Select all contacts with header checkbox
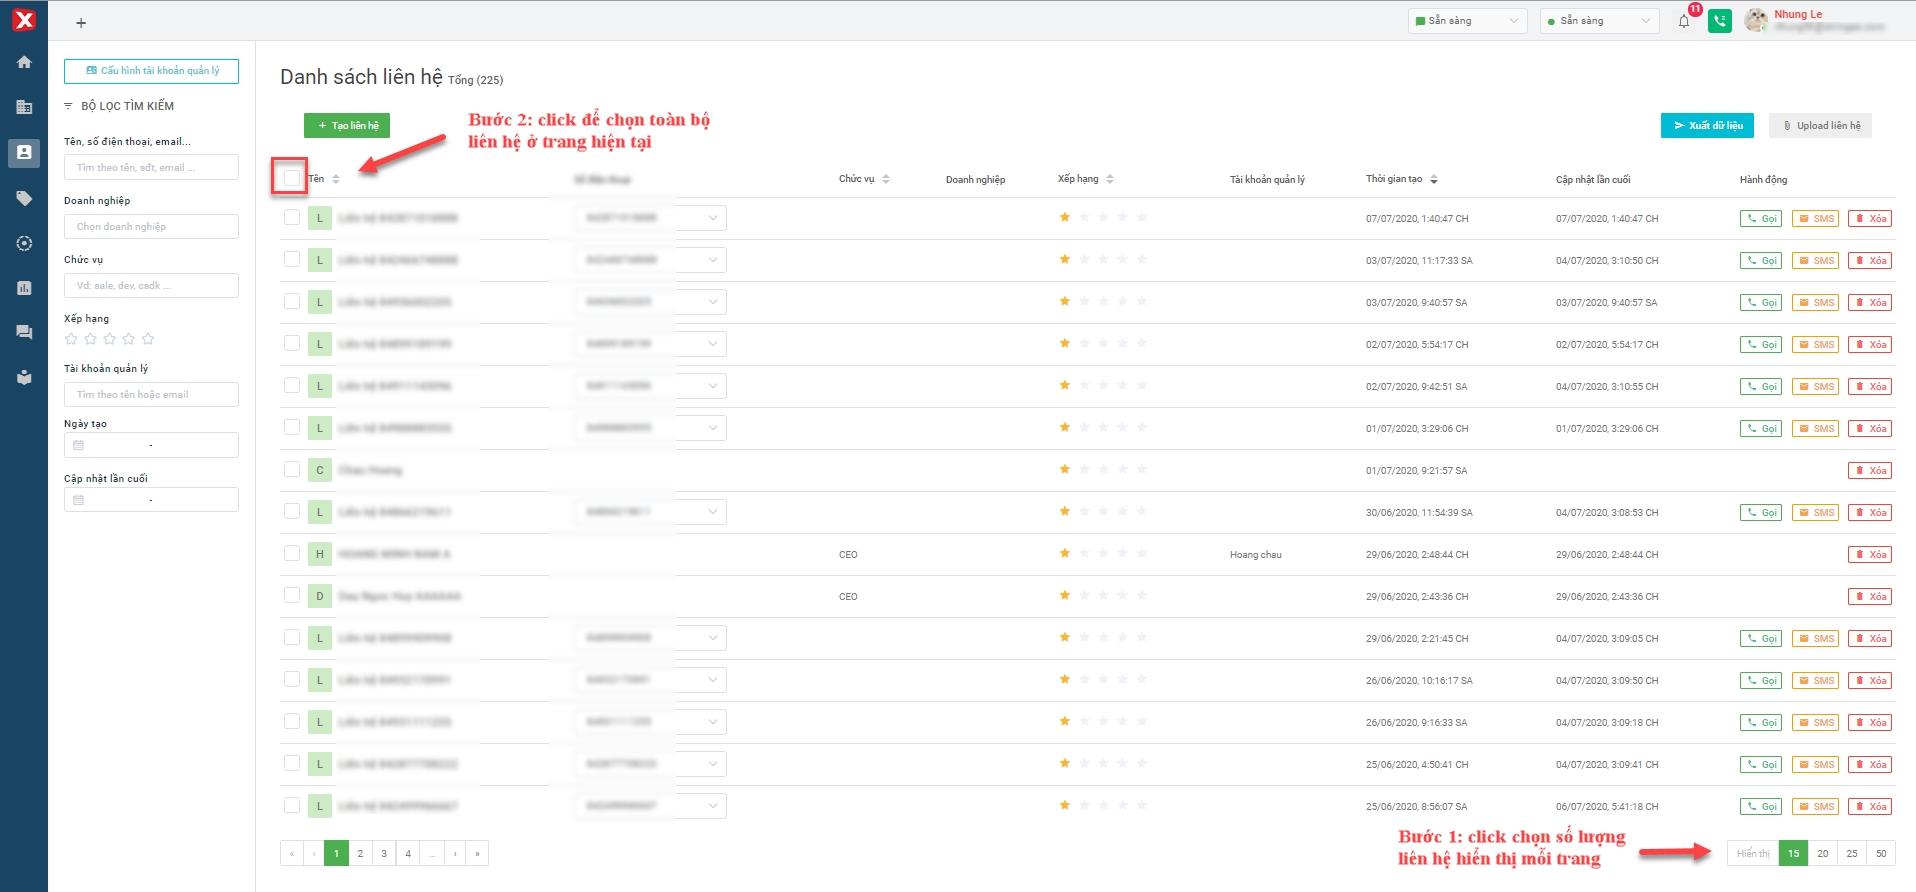The width and height of the screenshot is (1916, 892). coord(291,178)
